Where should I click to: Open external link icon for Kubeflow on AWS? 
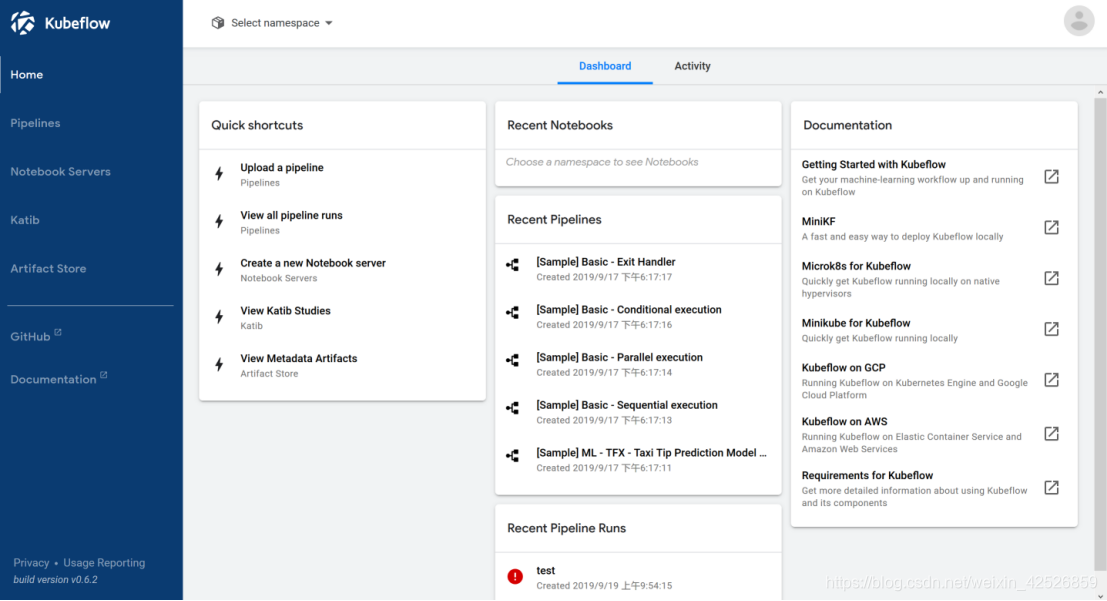coord(1051,434)
